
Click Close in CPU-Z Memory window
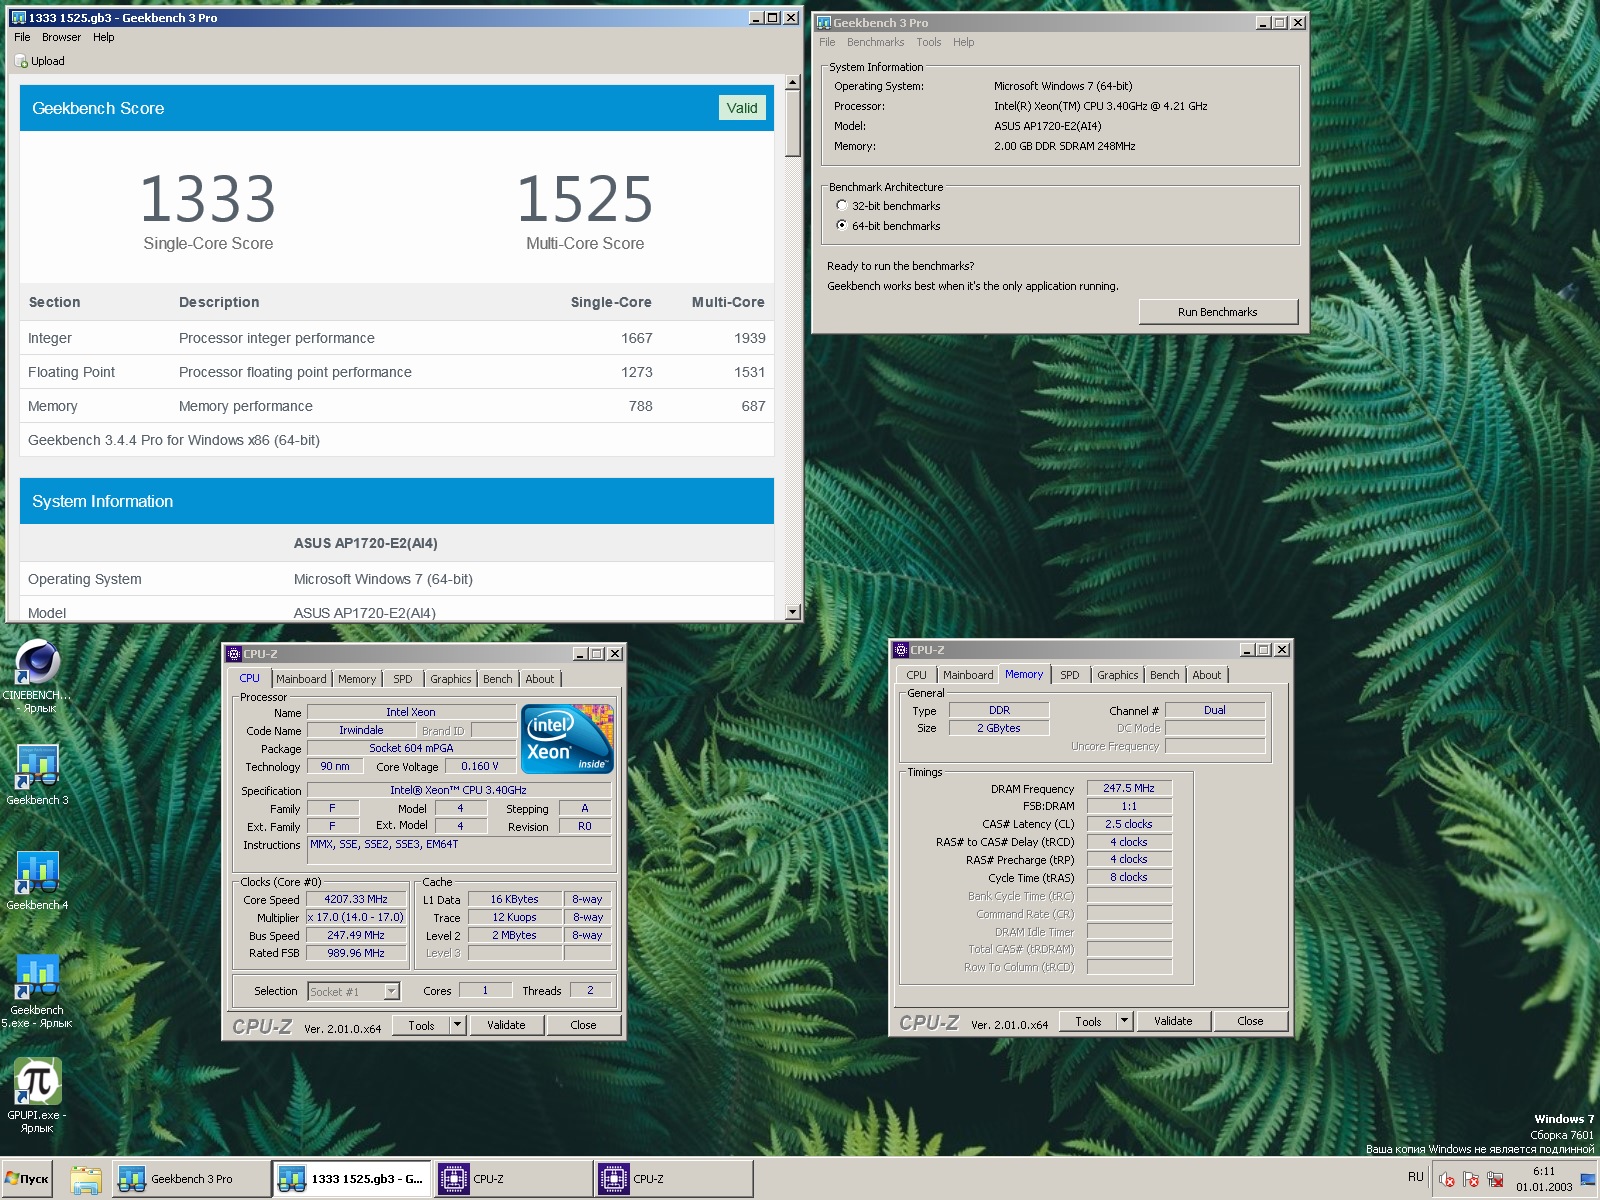(1250, 1021)
